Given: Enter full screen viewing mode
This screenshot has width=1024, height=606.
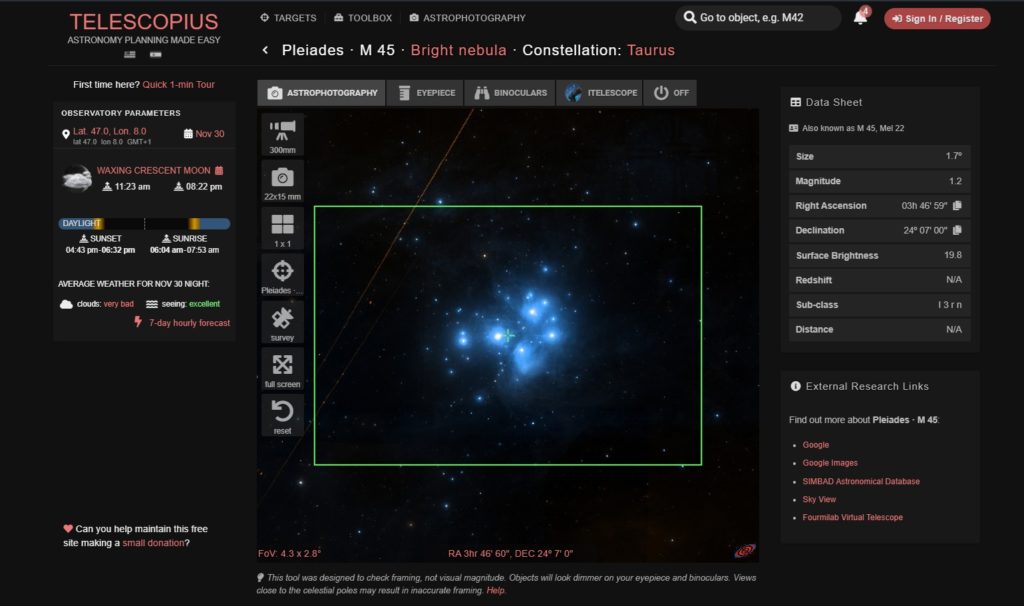Looking at the screenshot, I should (x=281, y=366).
